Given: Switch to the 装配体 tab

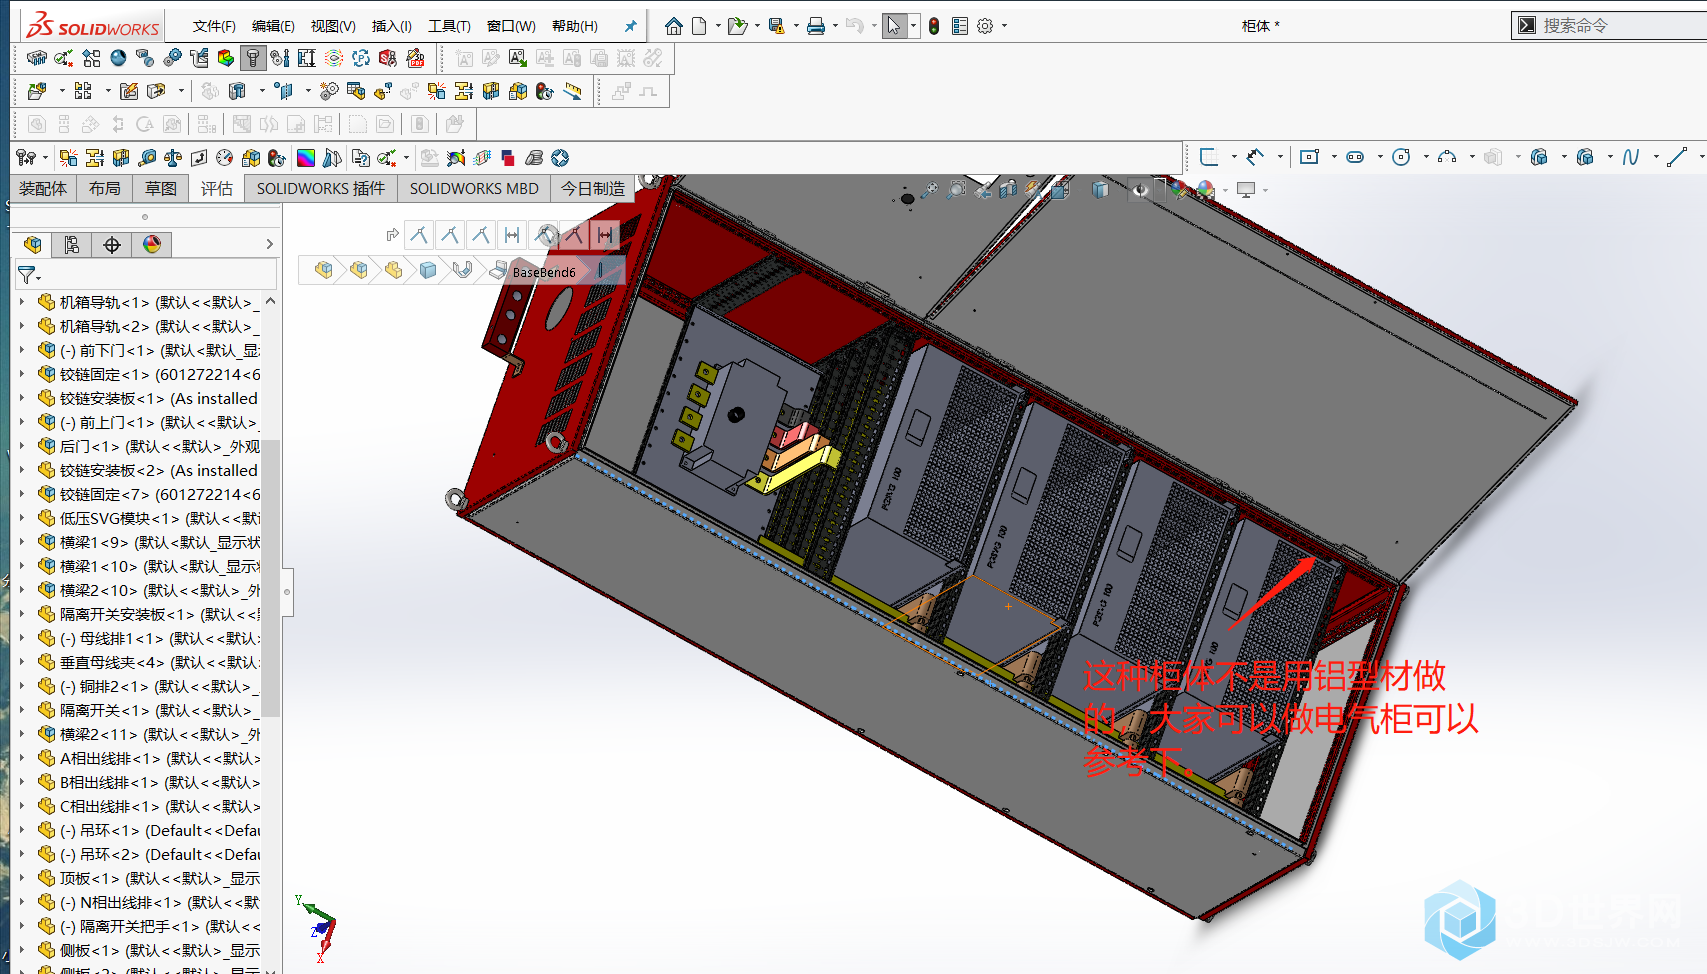Looking at the screenshot, I should click(x=43, y=188).
